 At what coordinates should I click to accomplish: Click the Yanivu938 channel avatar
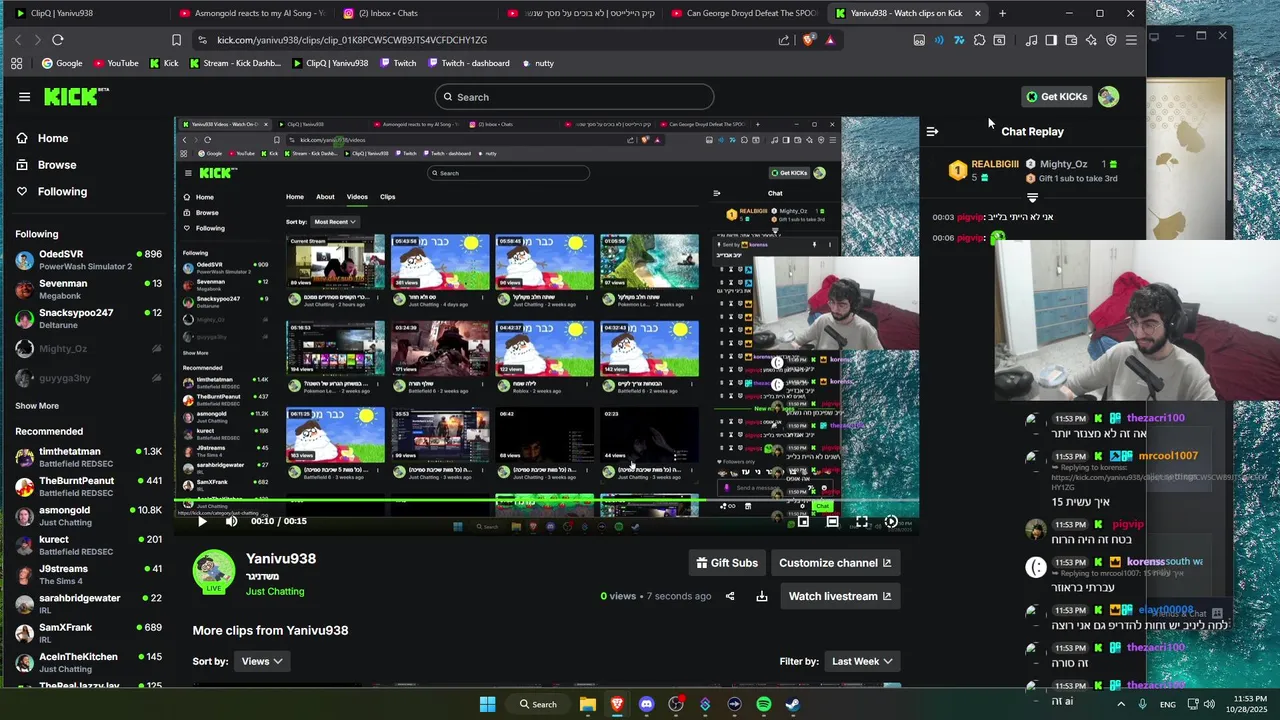click(213, 570)
